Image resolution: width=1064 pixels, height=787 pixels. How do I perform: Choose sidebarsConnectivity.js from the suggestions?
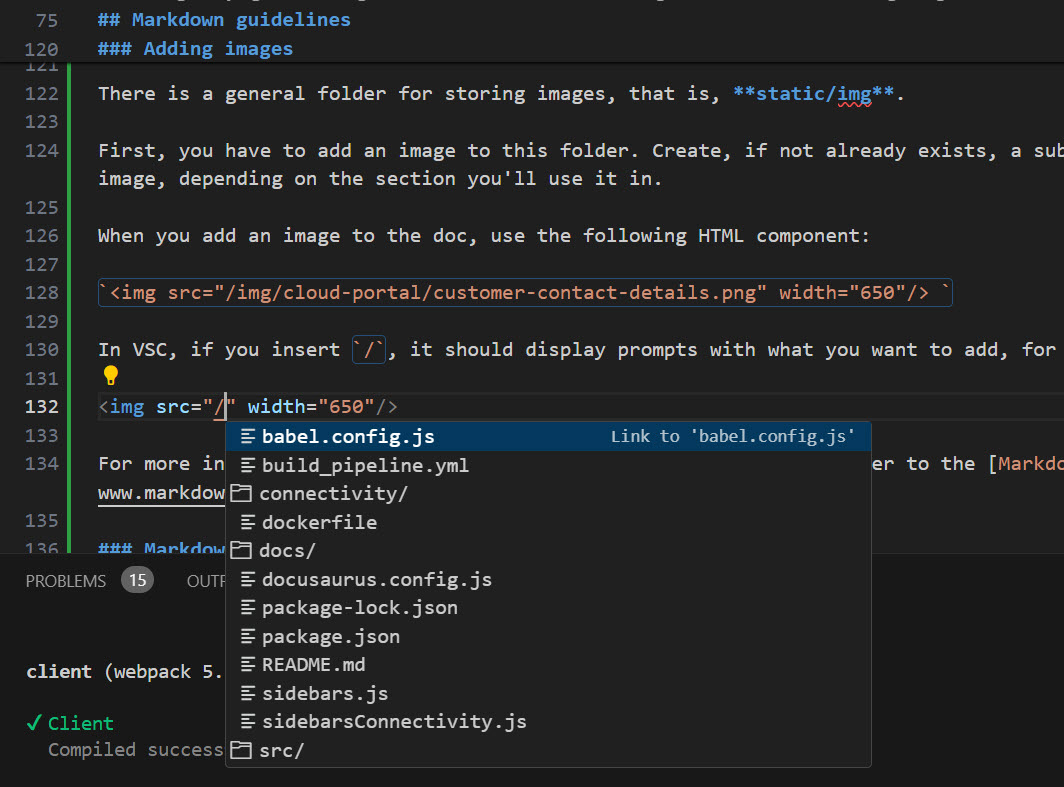coord(548,722)
